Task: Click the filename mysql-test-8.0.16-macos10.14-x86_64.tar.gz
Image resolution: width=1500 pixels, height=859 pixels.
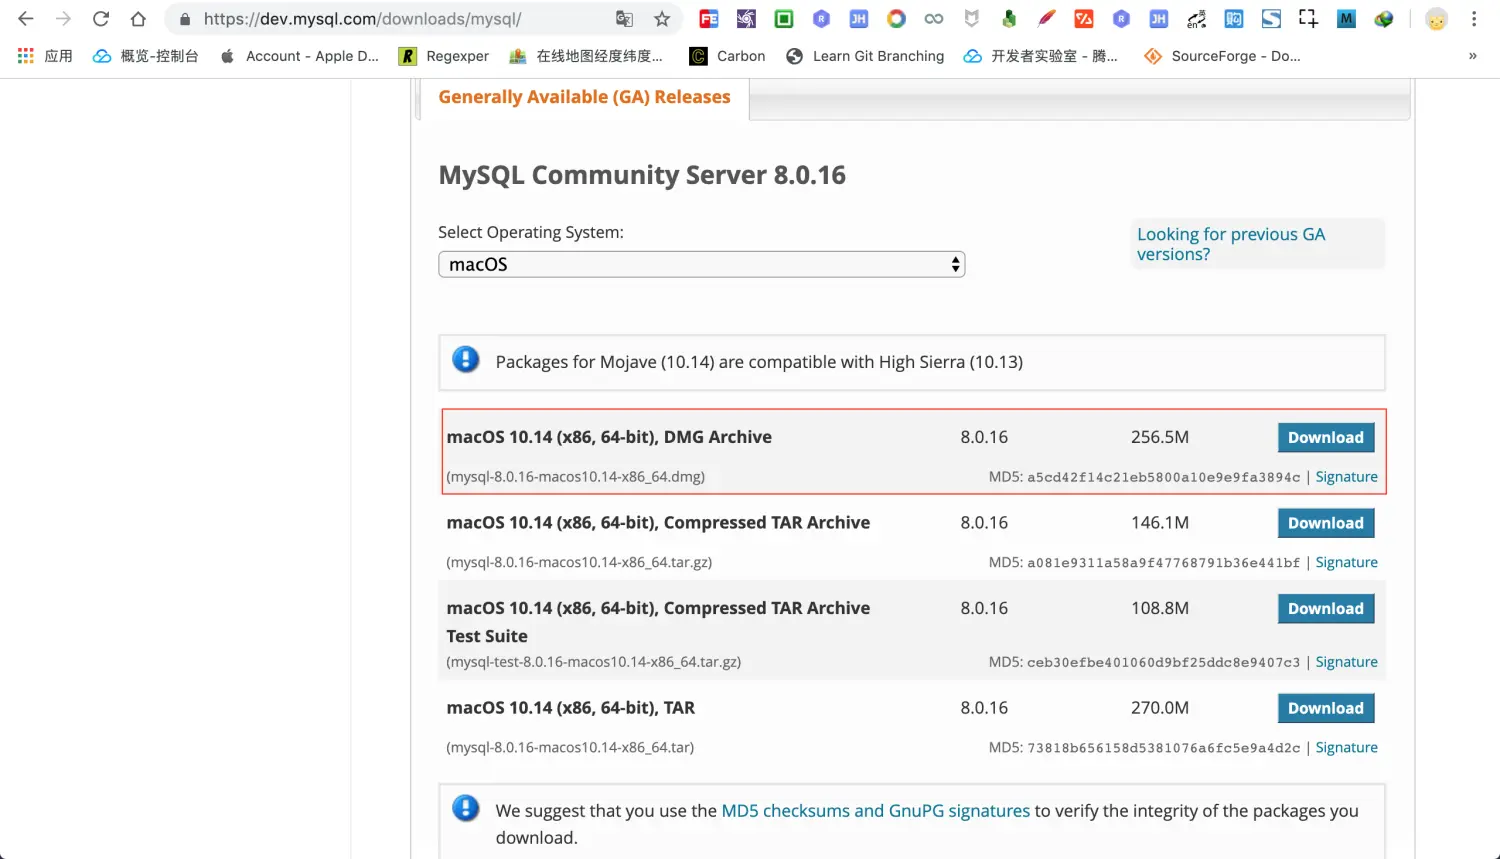Action: pos(594,662)
